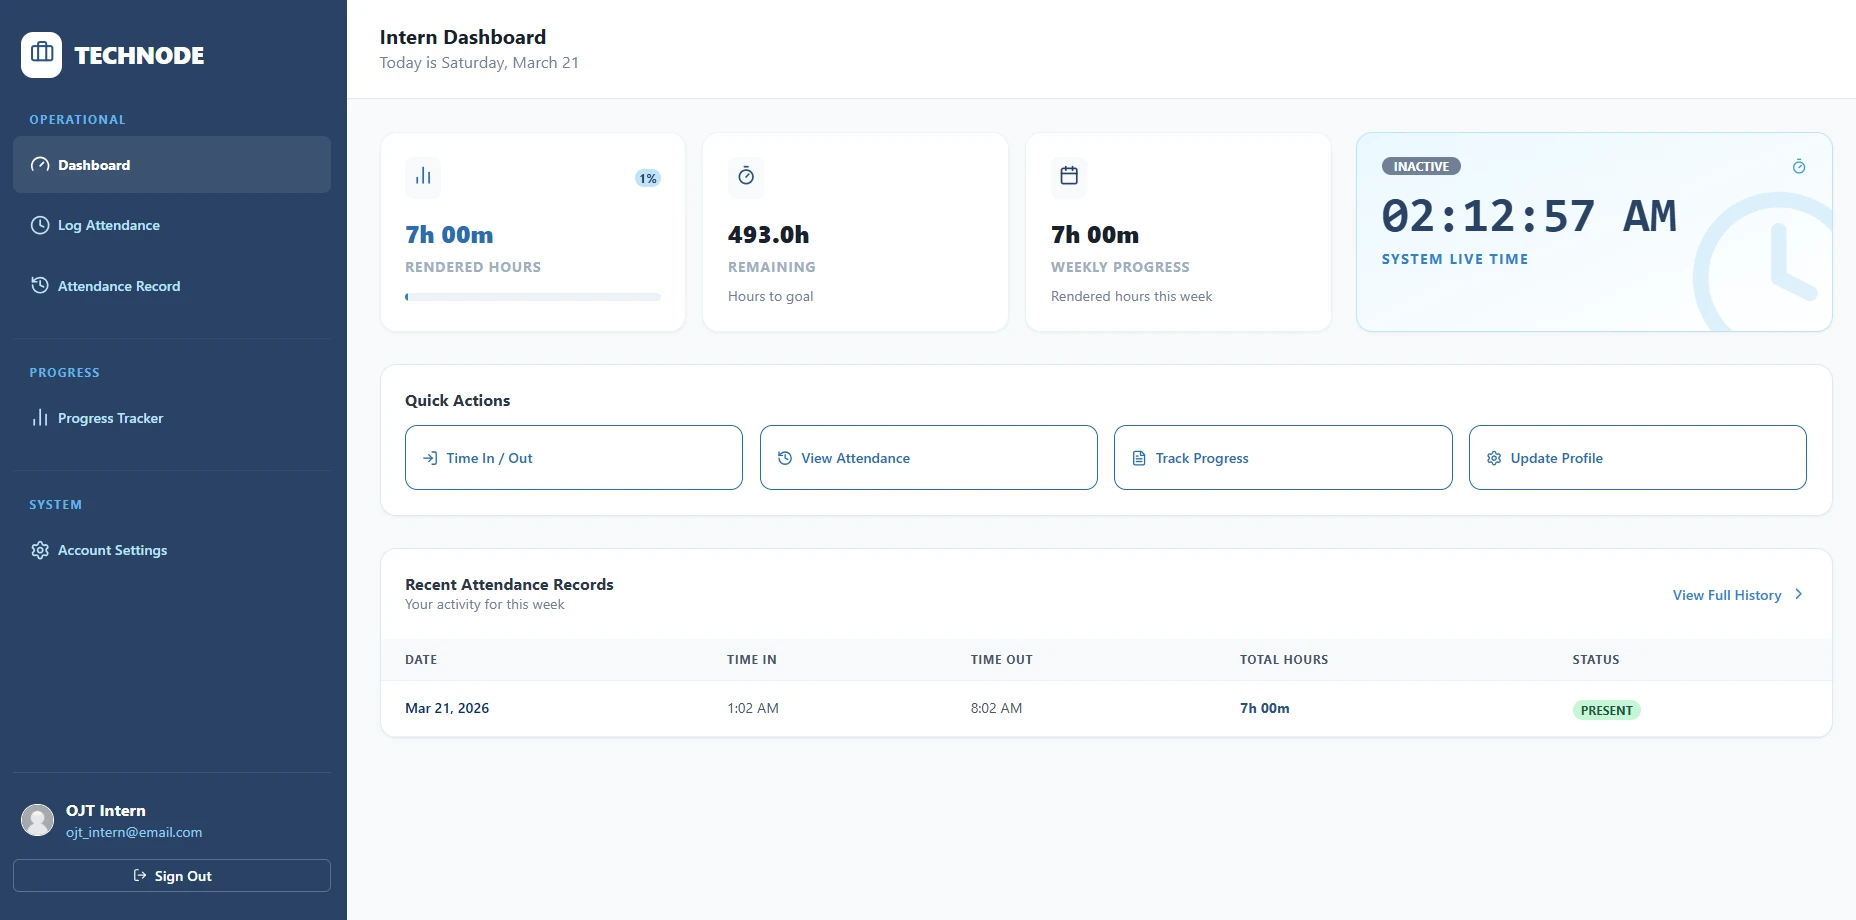
Task: Click the 1:02 AM time in cell
Action: click(753, 708)
